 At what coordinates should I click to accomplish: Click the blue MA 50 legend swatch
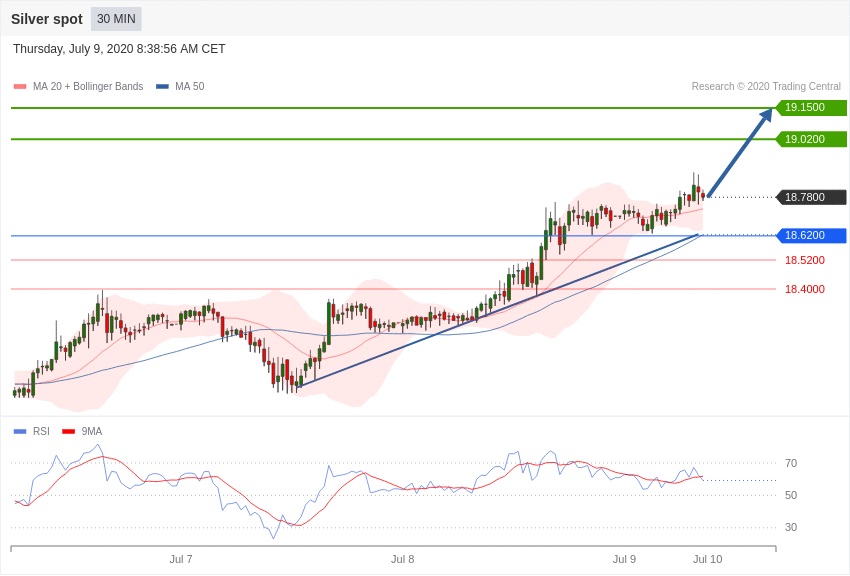[x=162, y=87]
